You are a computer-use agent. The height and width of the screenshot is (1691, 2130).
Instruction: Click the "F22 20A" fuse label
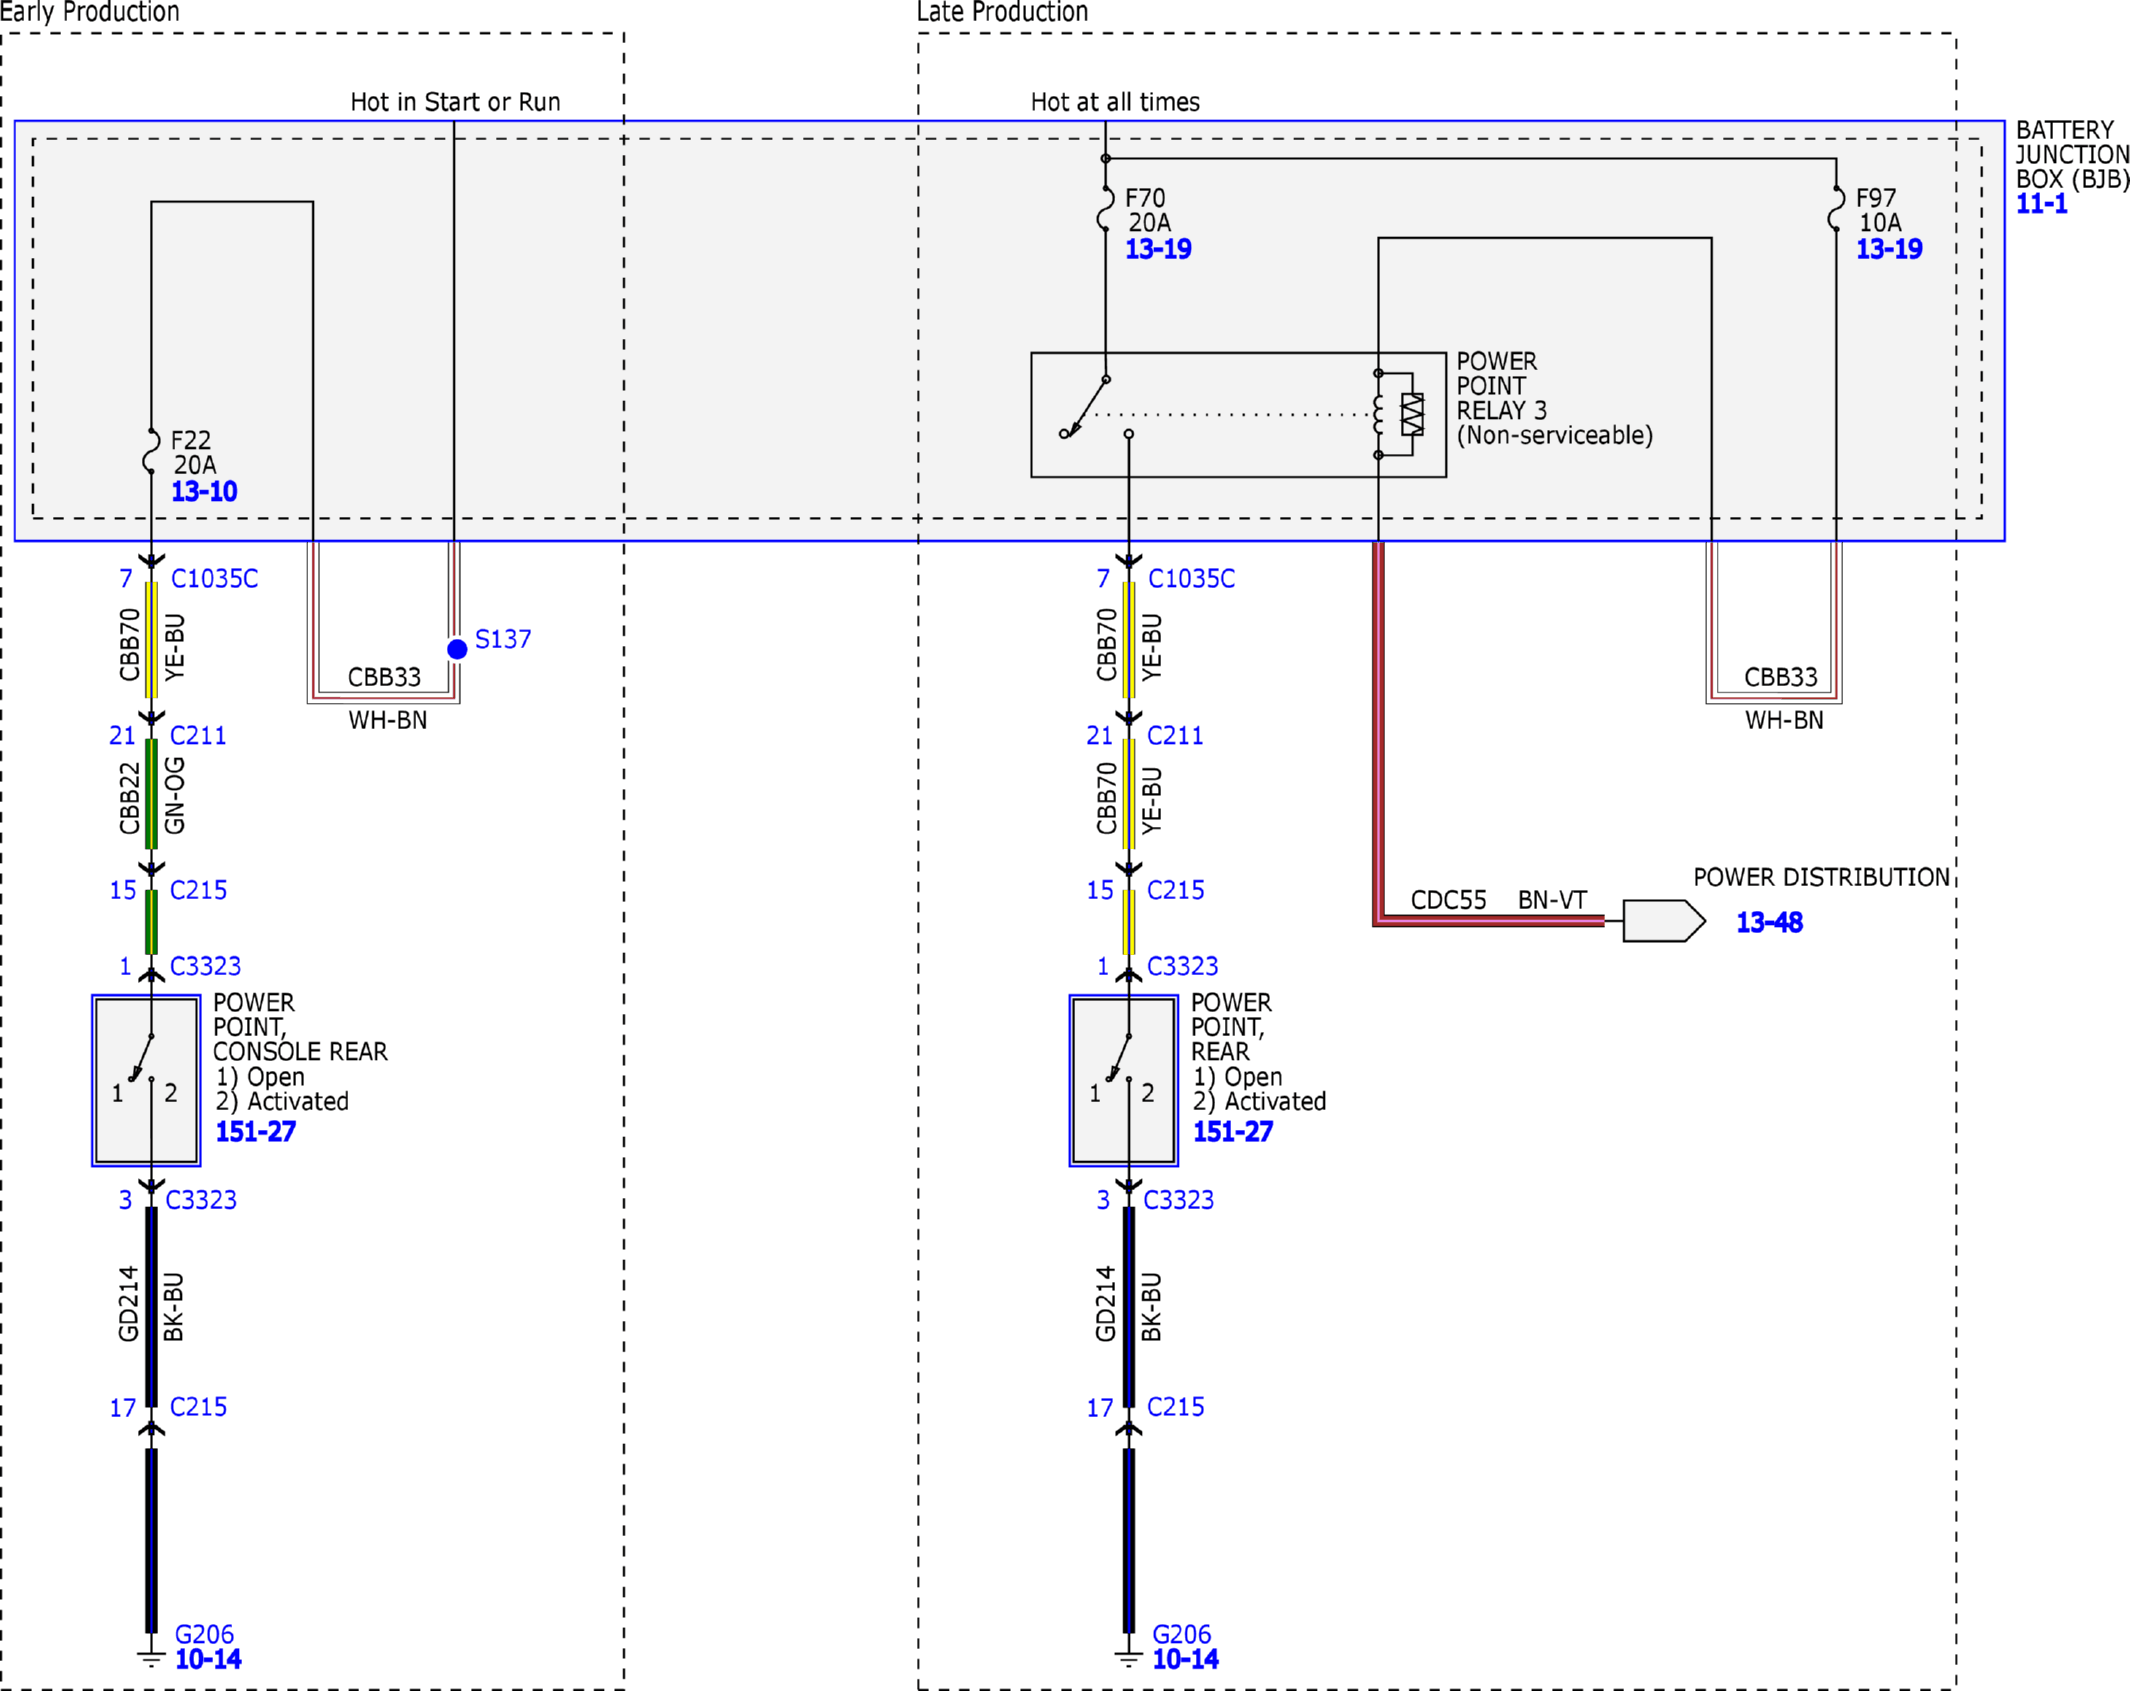point(193,453)
